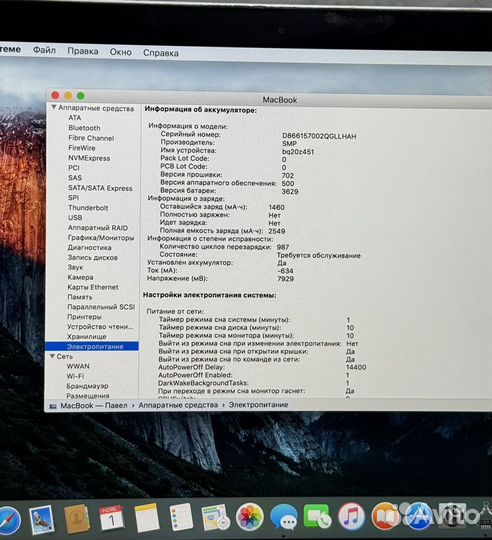
Task: Minimize window with yellow button
Action: coord(68,95)
